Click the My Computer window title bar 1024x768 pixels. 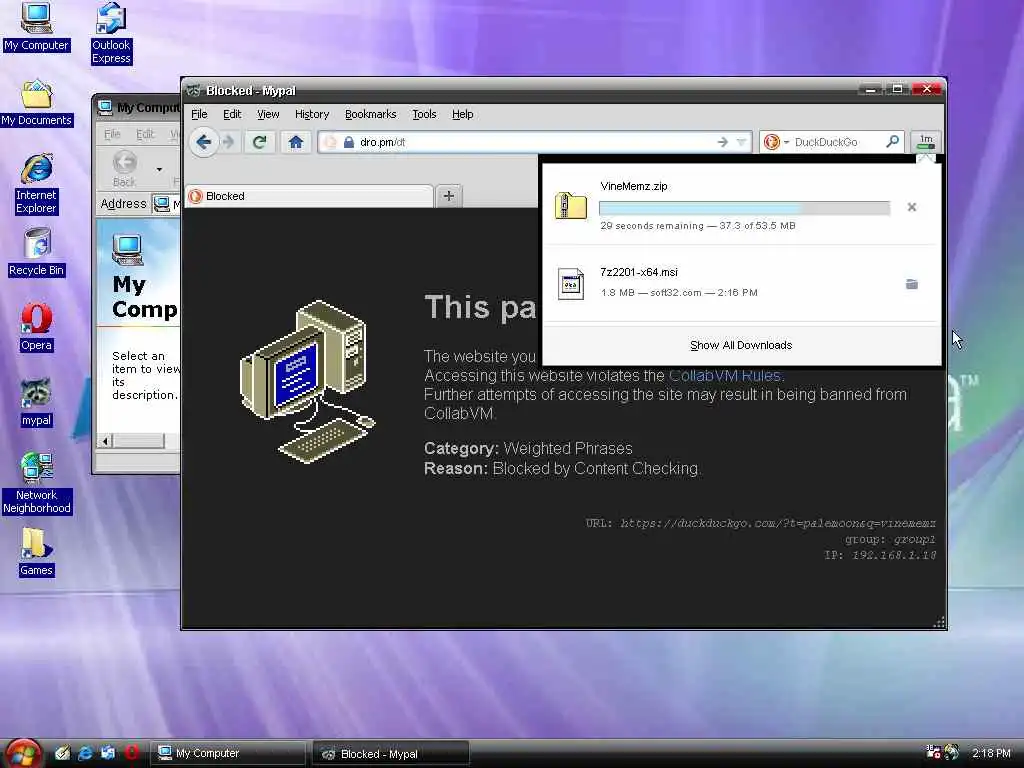pos(137,108)
